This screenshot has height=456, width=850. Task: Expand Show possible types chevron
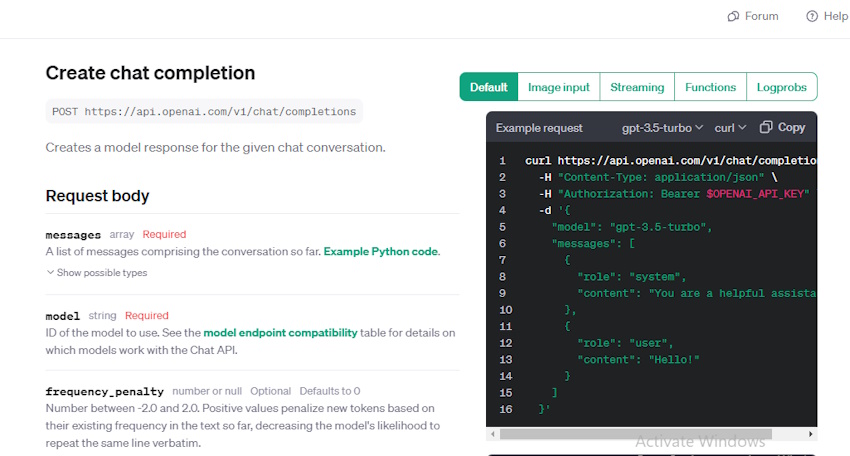point(50,272)
